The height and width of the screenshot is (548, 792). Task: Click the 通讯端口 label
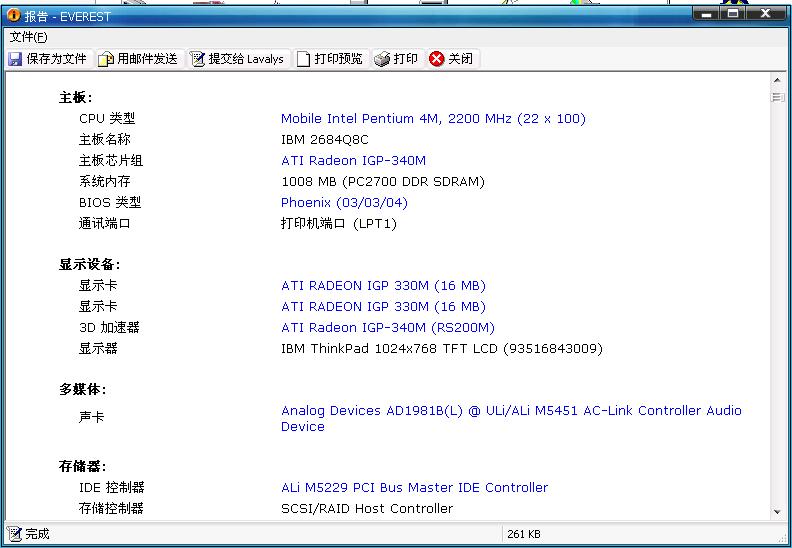[105, 224]
